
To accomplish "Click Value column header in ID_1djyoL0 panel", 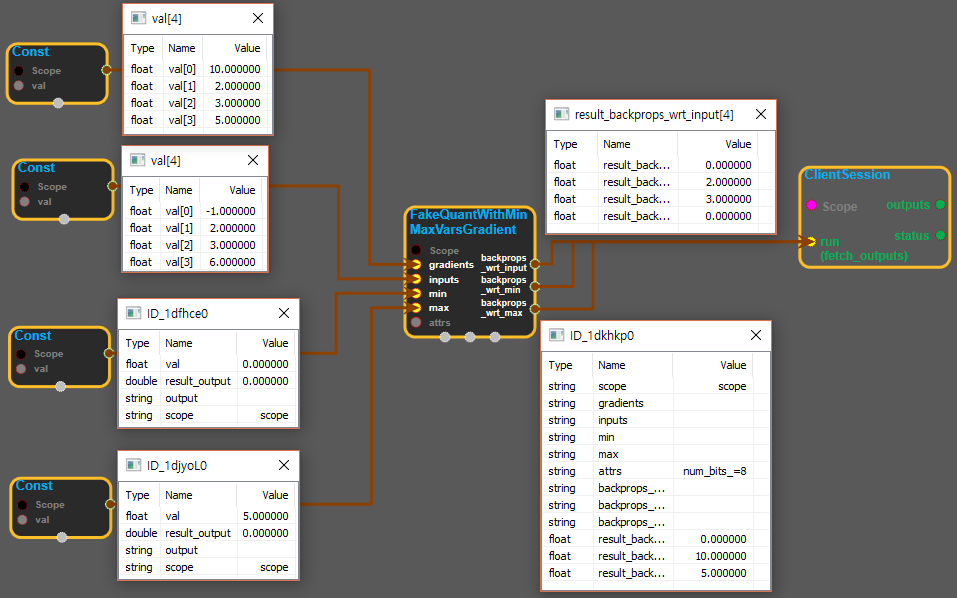I will click(274, 495).
